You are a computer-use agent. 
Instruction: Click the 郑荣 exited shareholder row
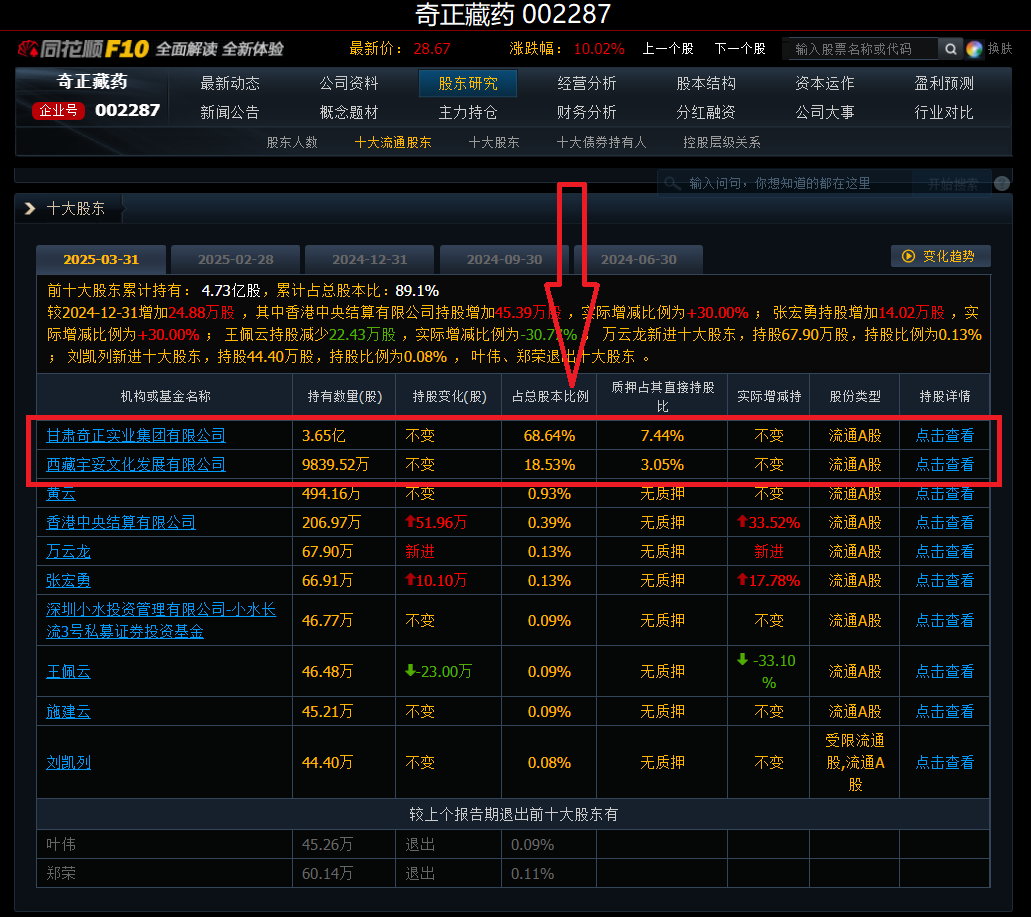click(513, 873)
